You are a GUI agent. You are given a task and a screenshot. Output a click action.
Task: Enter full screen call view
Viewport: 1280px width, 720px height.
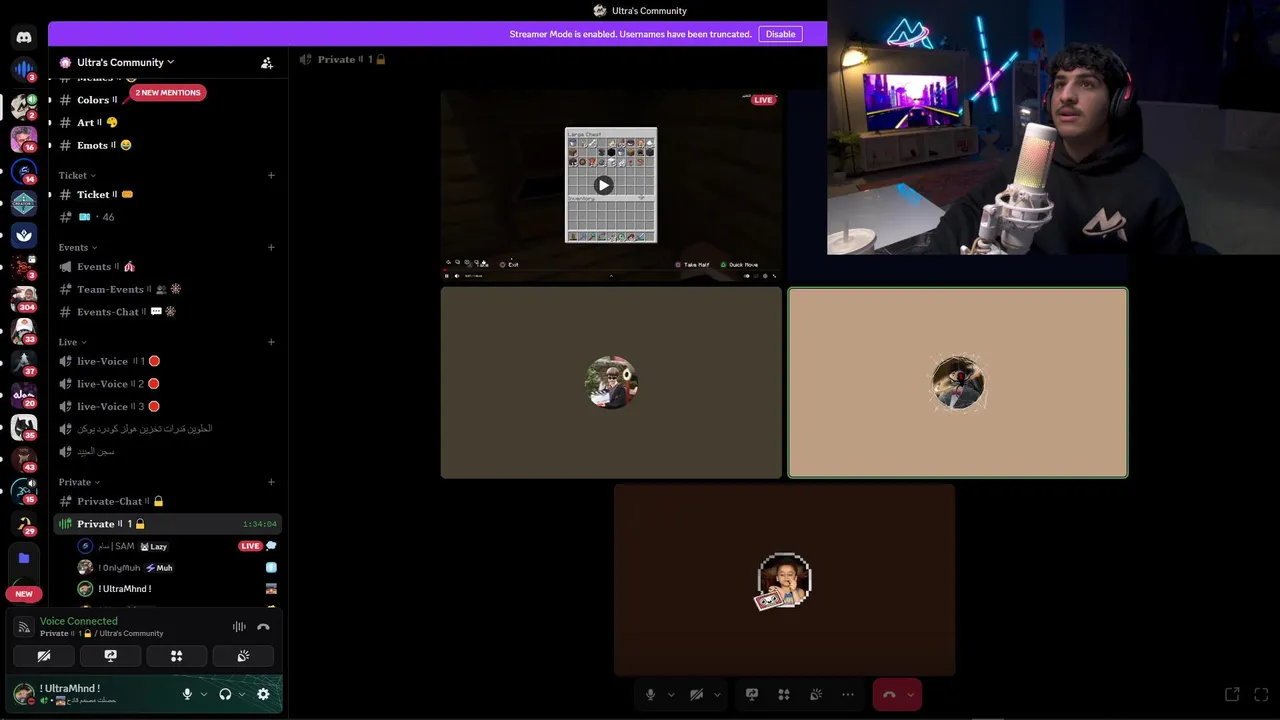(1261, 694)
